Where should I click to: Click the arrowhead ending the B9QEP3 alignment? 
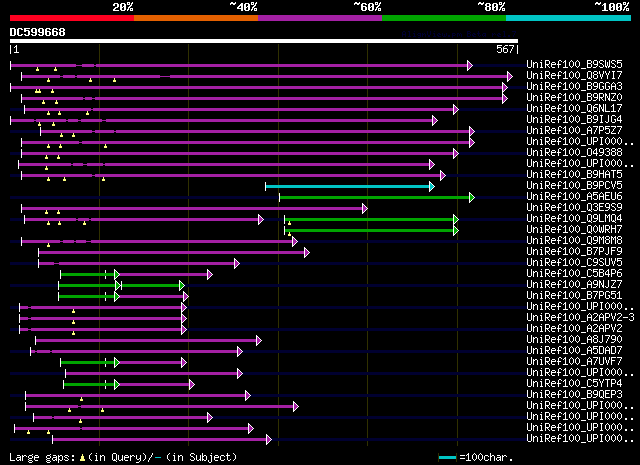tap(248, 396)
